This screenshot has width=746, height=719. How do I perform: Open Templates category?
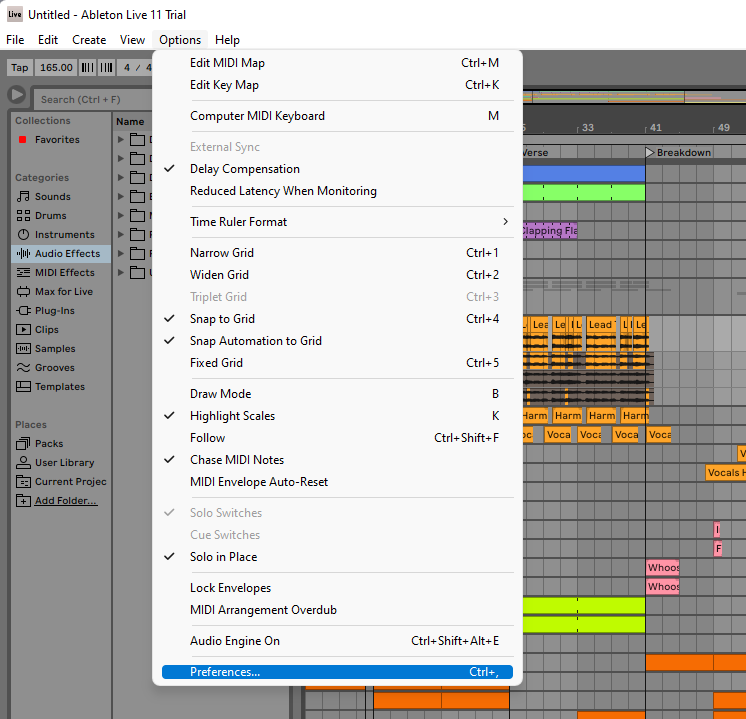[x=59, y=387]
